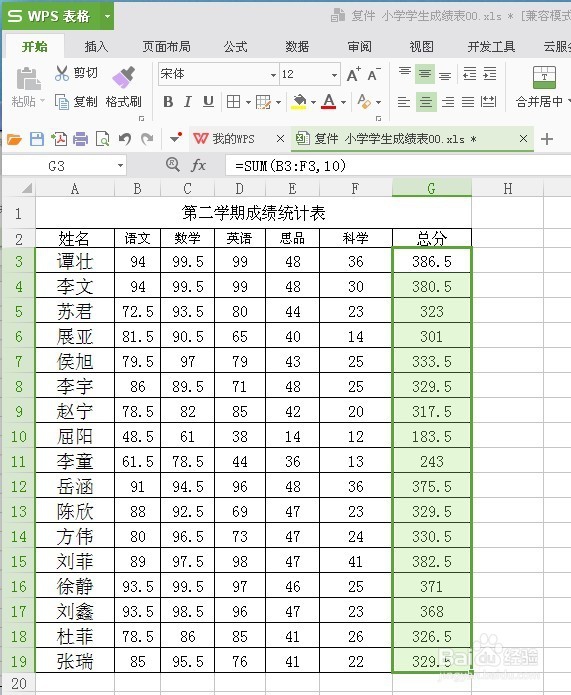Screen dimensions: 571x695
Task: Open the 开发工具 ribbon tab
Action: [491, 47]
